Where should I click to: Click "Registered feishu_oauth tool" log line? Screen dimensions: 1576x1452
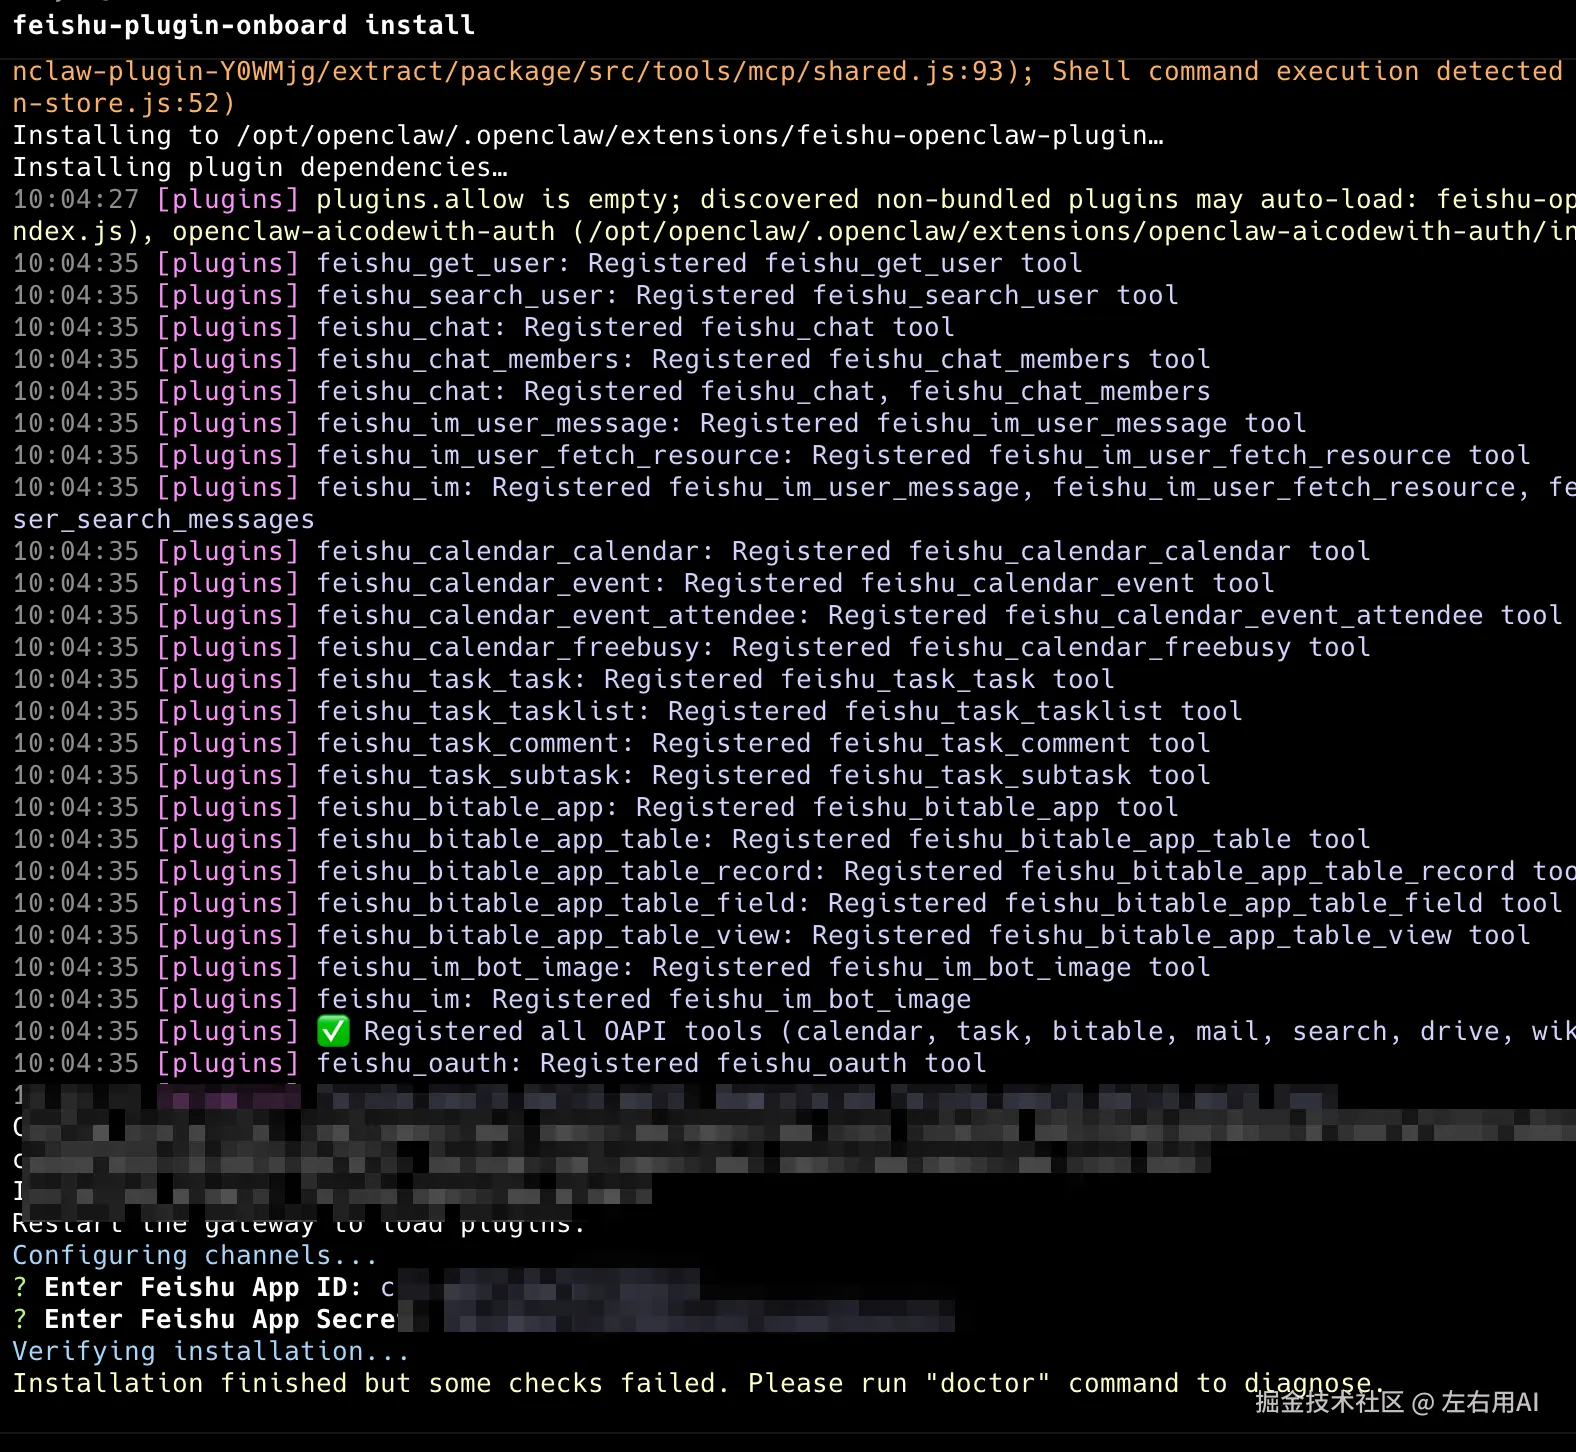pos(500,1063)
